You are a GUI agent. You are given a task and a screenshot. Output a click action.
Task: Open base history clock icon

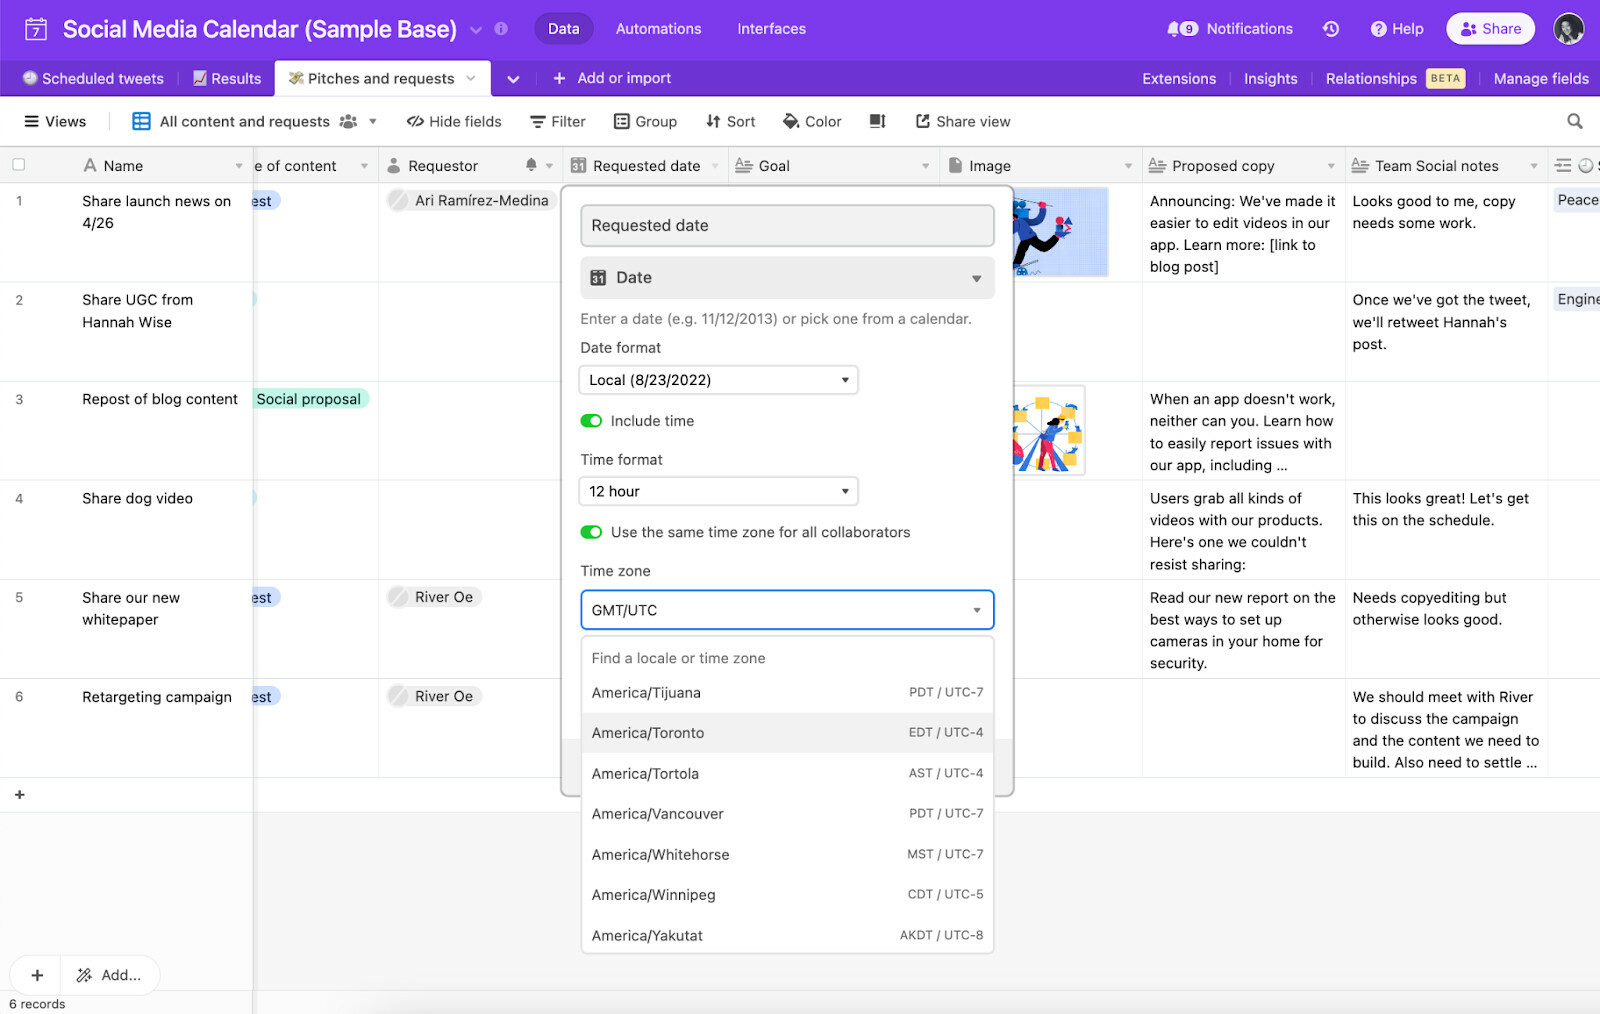(1331, 29)
